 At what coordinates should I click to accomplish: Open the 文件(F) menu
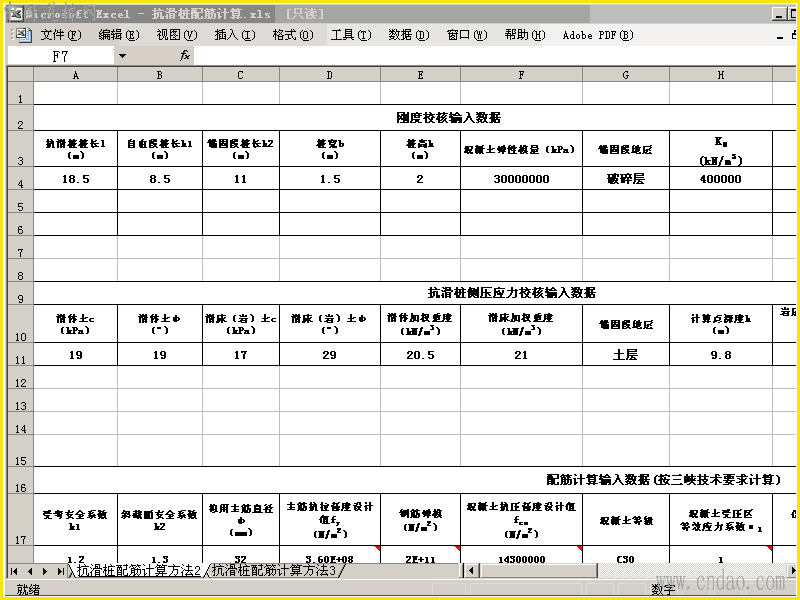(61, 35)
